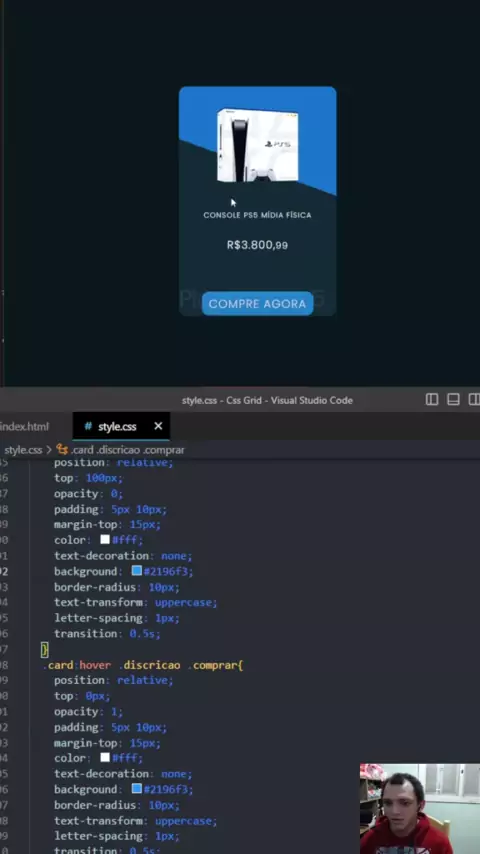
Task: Click the closing brace of the first rule
Action: (45, 649)
